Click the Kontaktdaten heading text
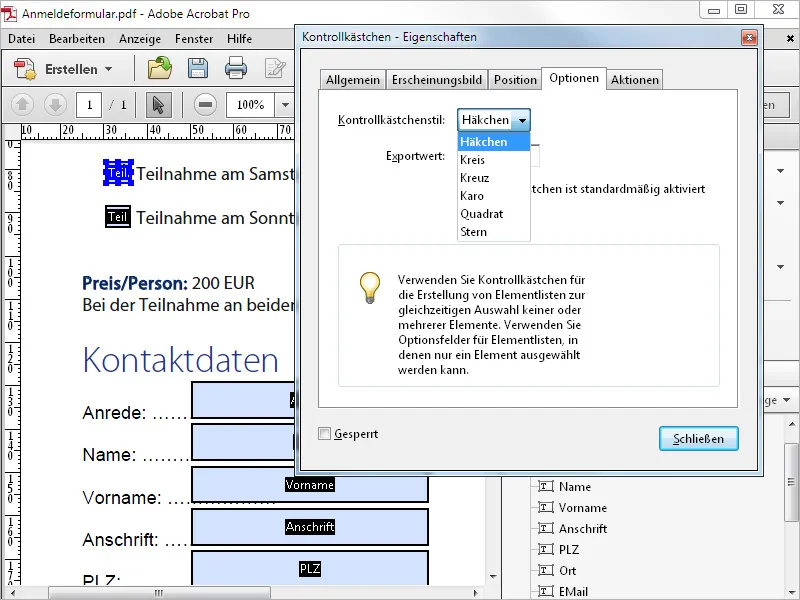This screenshot has width=800, height=600. (x=181, y=360)
